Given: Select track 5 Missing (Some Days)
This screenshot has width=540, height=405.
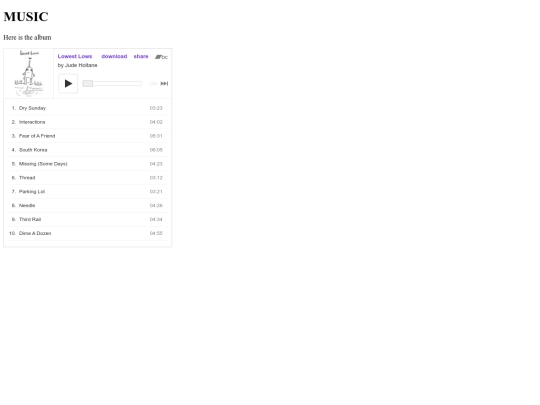Looking at the screenshot, I should (x=88, y=164).
